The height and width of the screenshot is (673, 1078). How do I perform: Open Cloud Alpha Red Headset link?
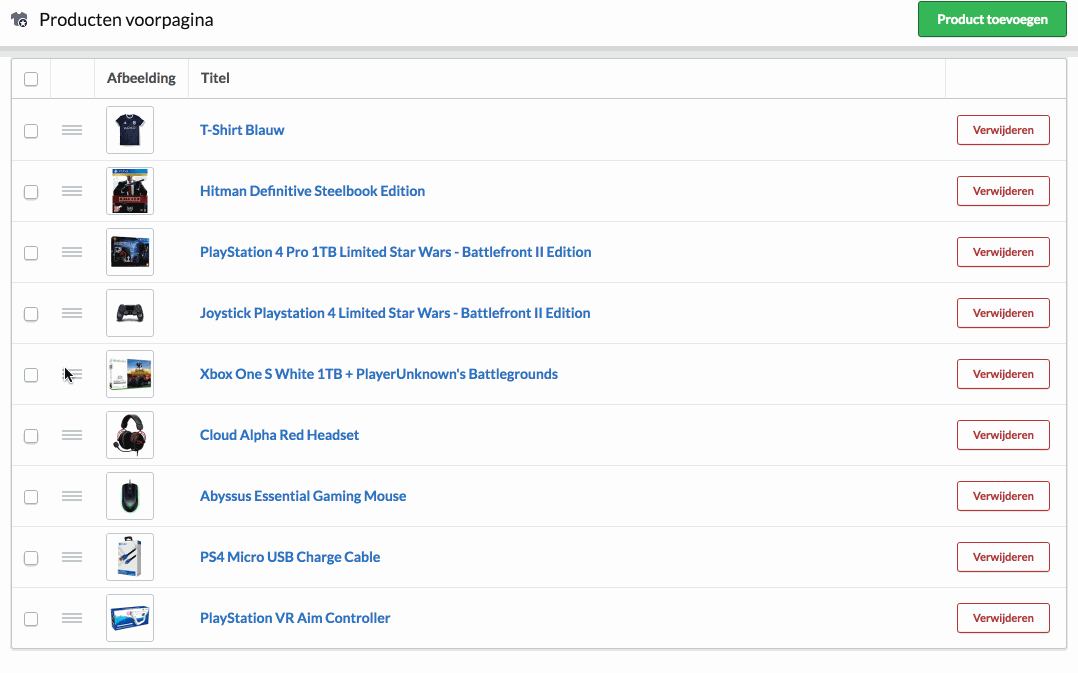click(x=279, y=435)
